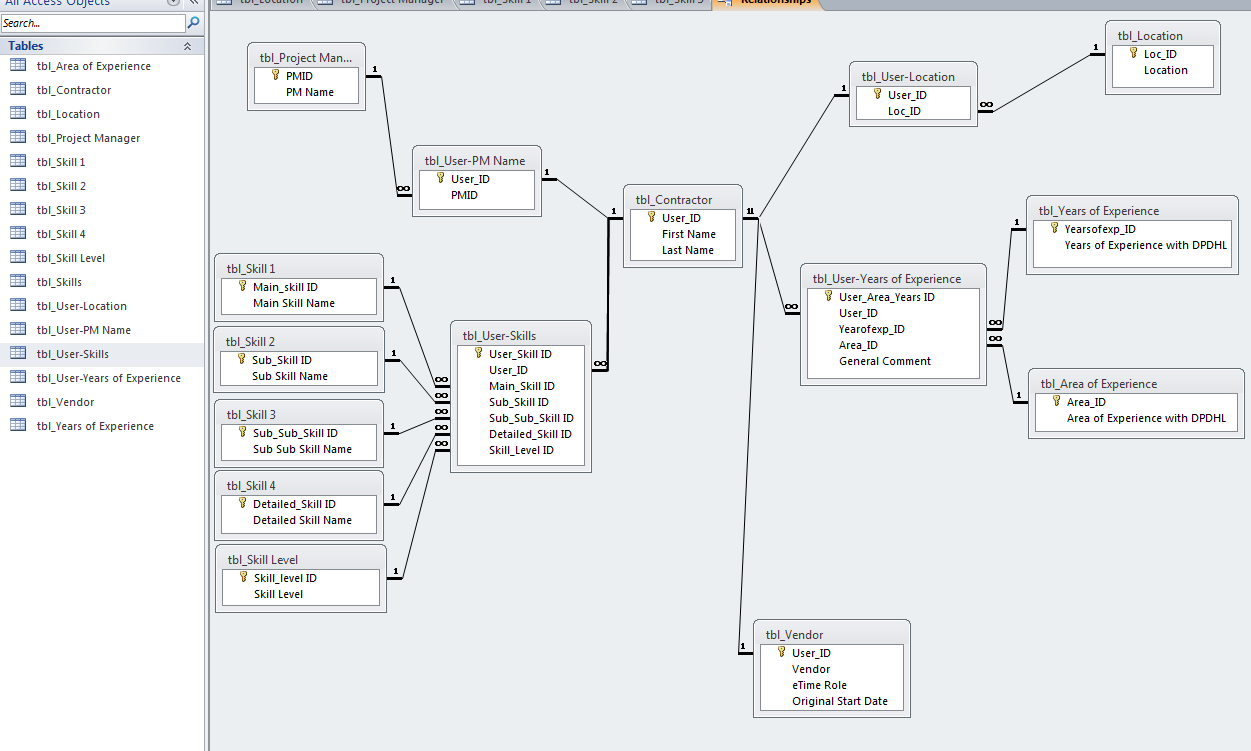This screenshot has height=751, width=1251.
Task: Click the key icon beside User_ID in tbl_Vendor
Action: (x=781, y=652)
